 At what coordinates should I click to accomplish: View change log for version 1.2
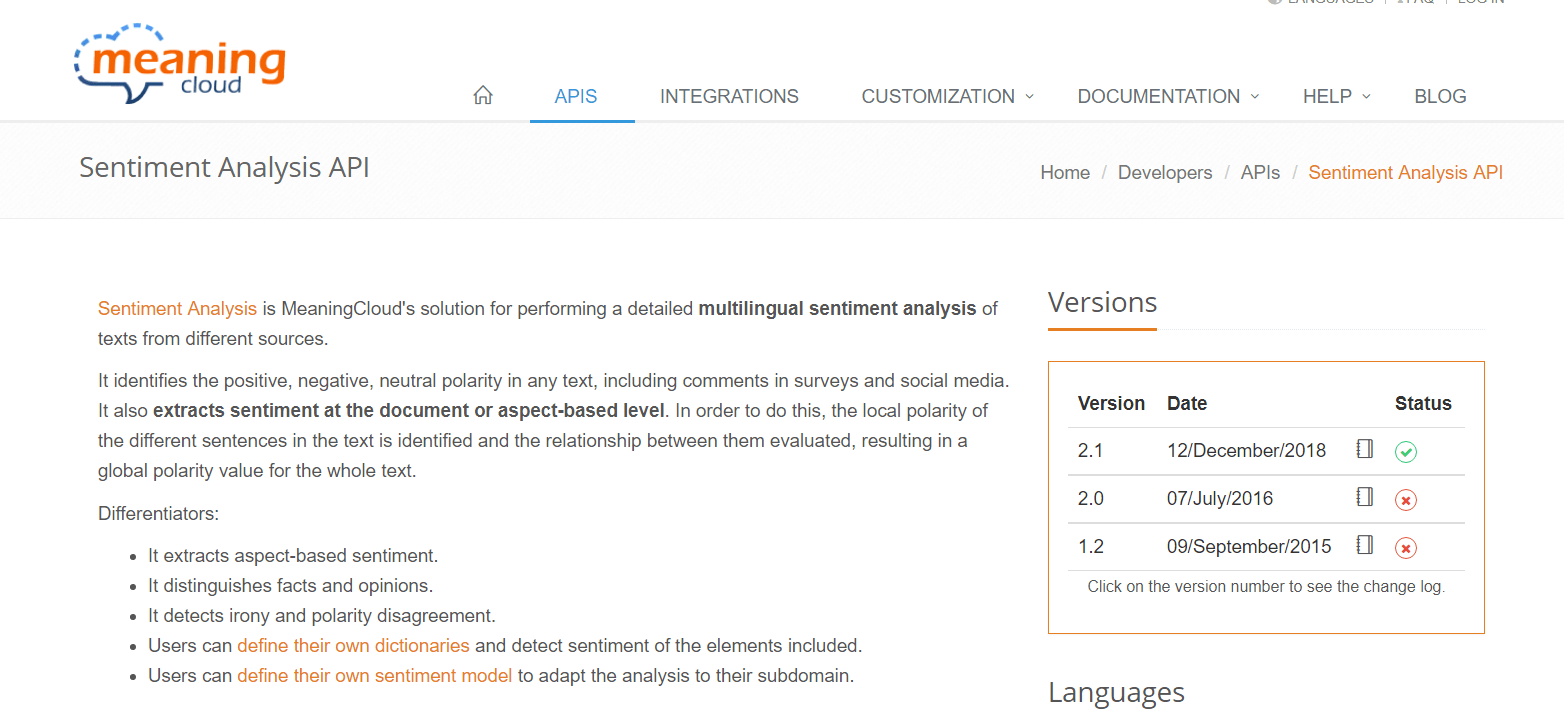point(1090,547)
